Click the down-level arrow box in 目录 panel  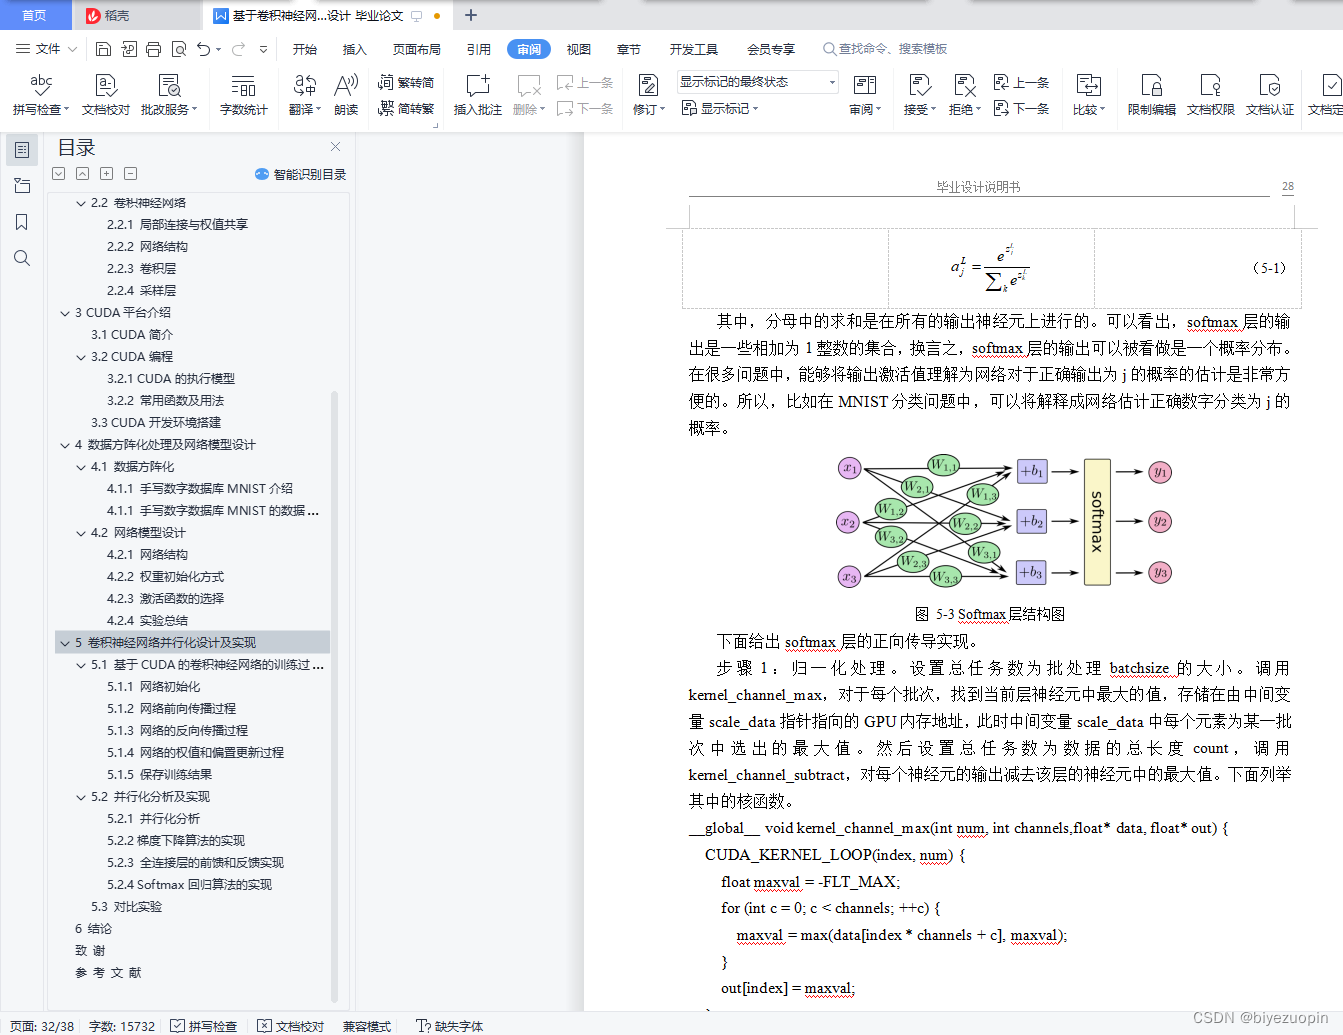click(x=59, y=174)
